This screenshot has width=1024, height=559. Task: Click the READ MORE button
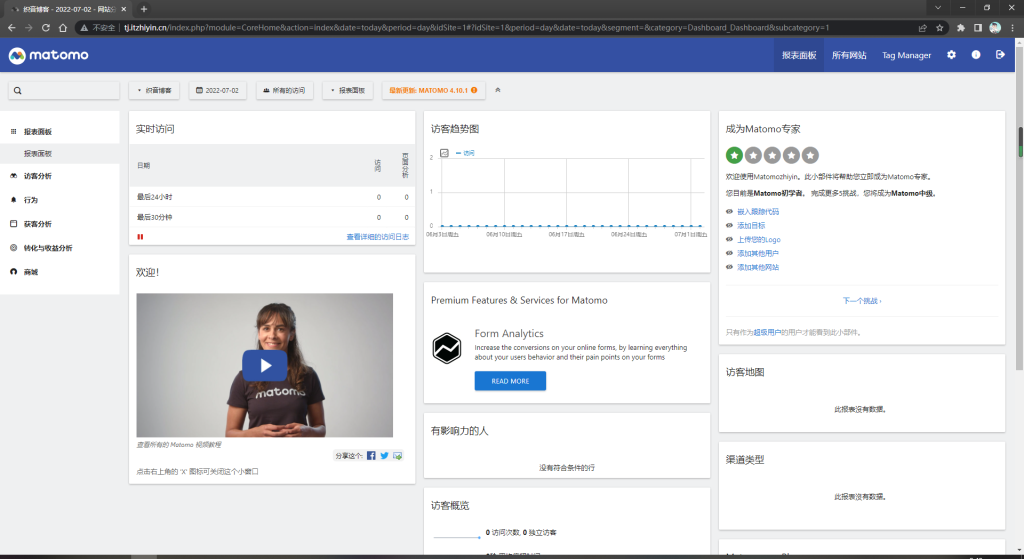510,381
